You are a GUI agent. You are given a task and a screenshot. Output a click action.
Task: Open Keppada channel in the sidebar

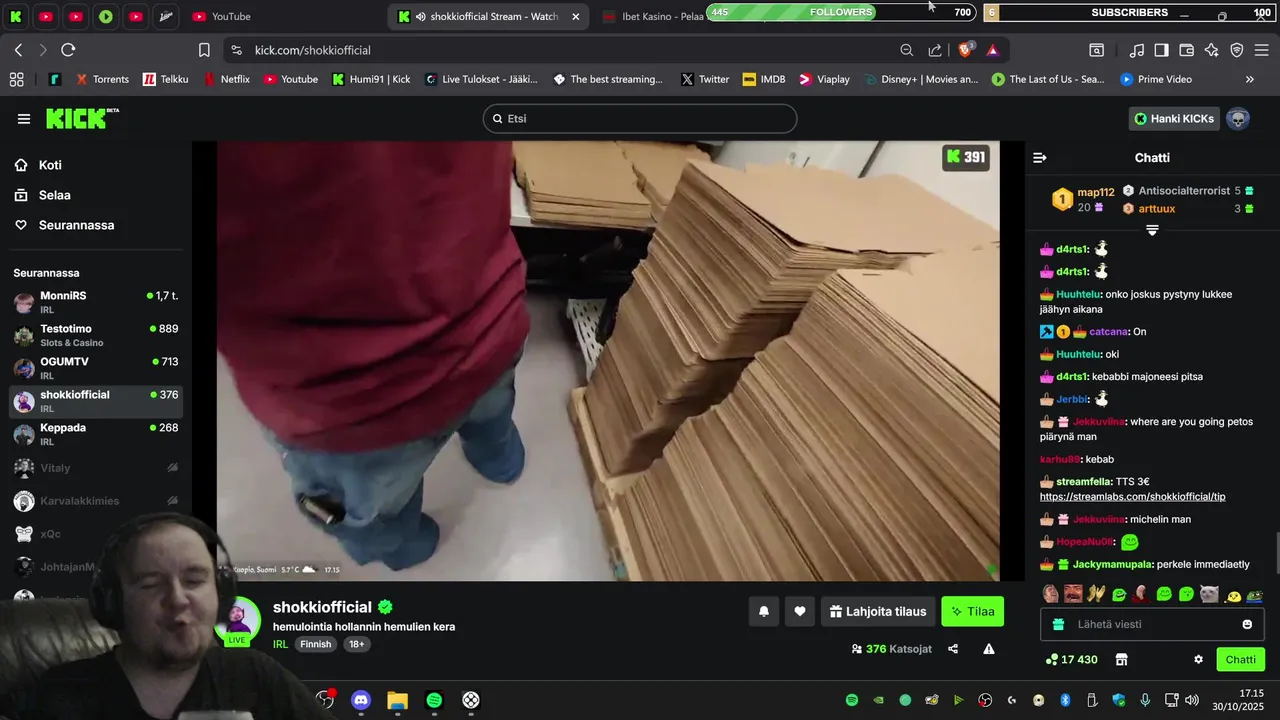tap(96, 434)
